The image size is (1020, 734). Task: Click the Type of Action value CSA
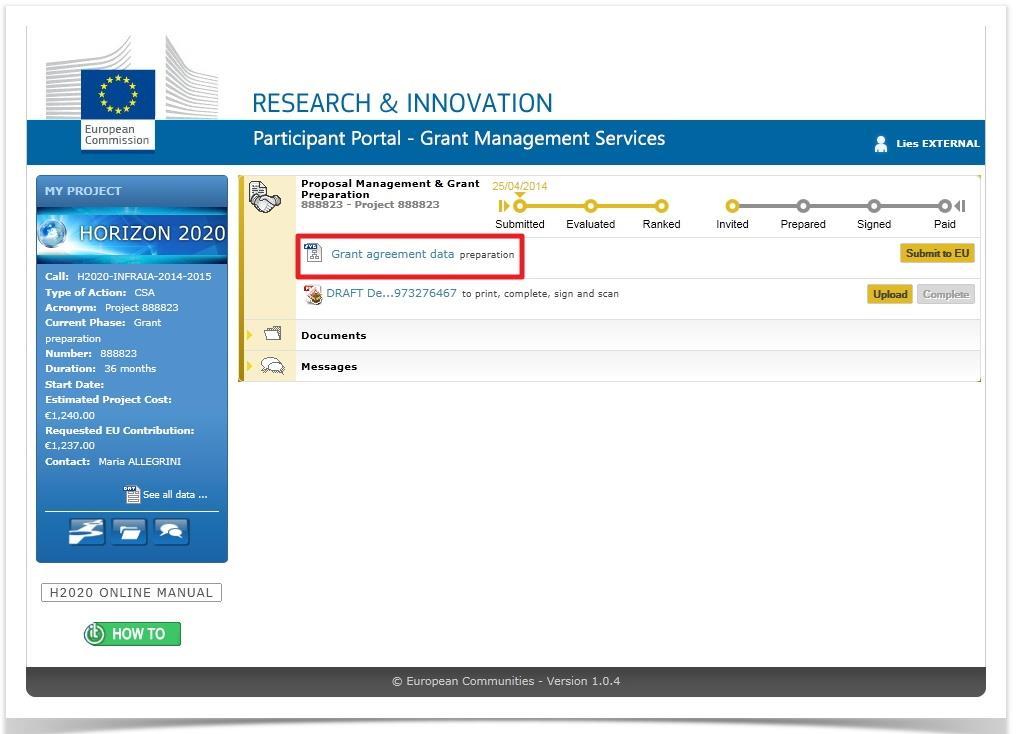point(144,292)
